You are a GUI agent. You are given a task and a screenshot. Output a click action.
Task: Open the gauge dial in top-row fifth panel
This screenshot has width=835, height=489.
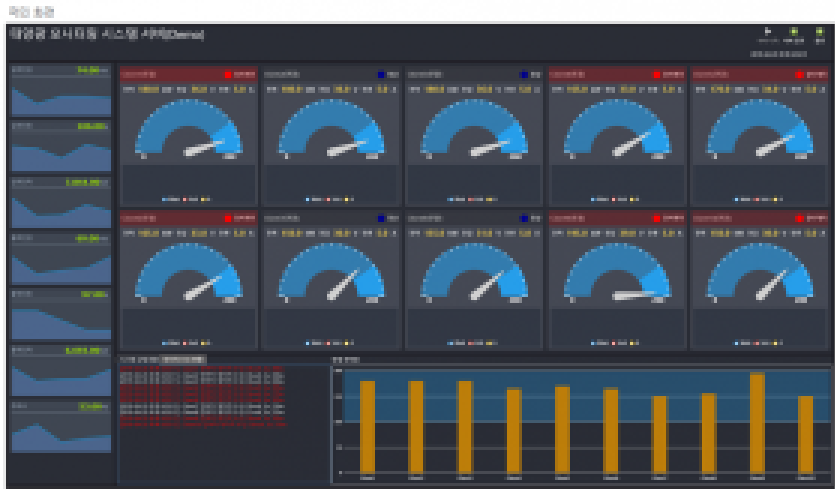759,128
